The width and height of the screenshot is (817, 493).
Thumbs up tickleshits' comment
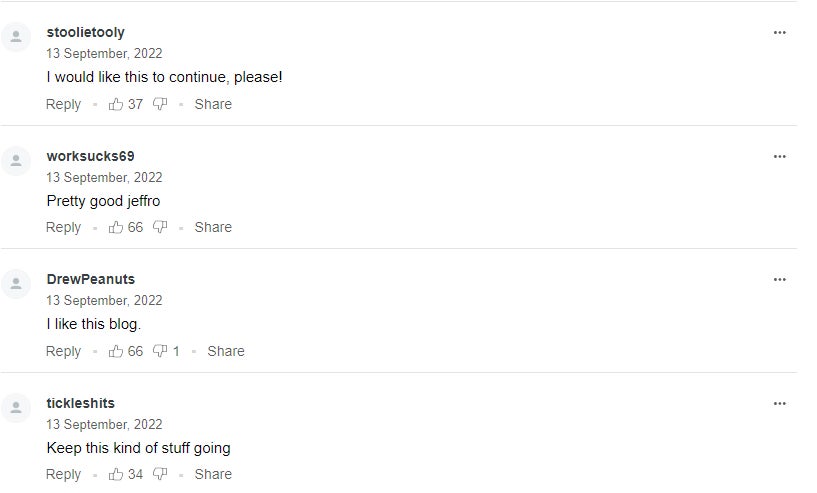click(x=116, y=474)
